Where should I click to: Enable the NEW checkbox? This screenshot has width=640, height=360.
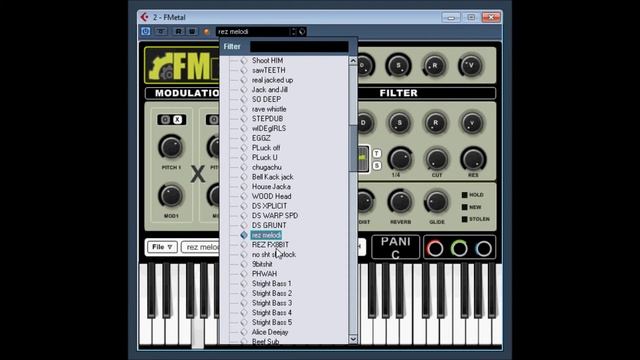(x=464, y=207)
